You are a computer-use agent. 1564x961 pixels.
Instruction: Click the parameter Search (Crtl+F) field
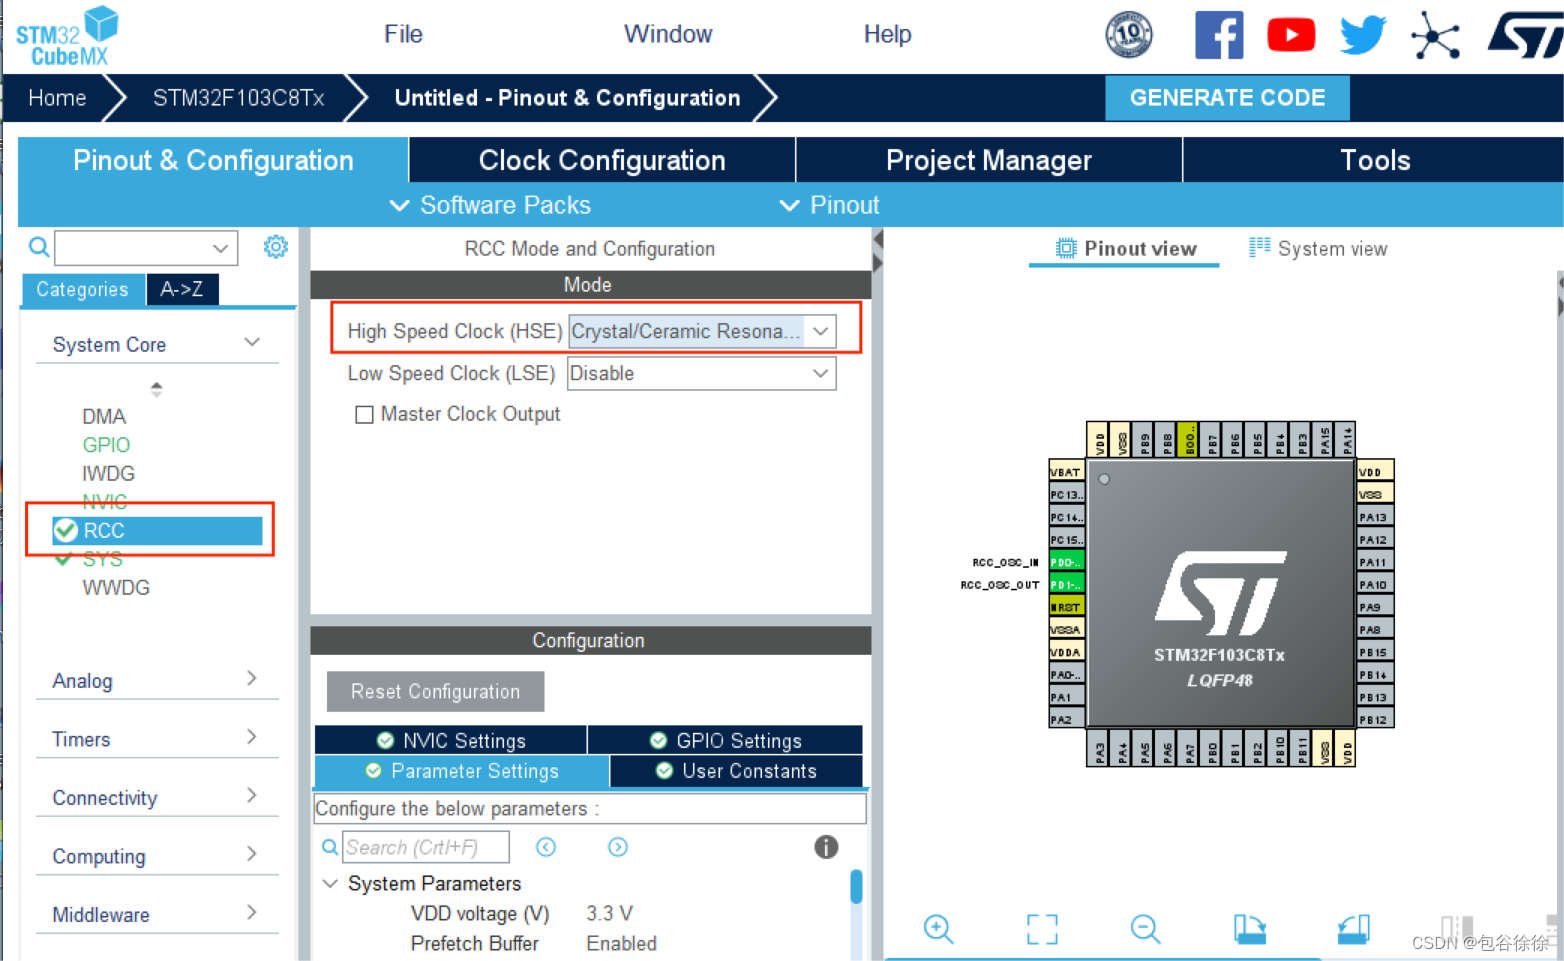(426, 847)
